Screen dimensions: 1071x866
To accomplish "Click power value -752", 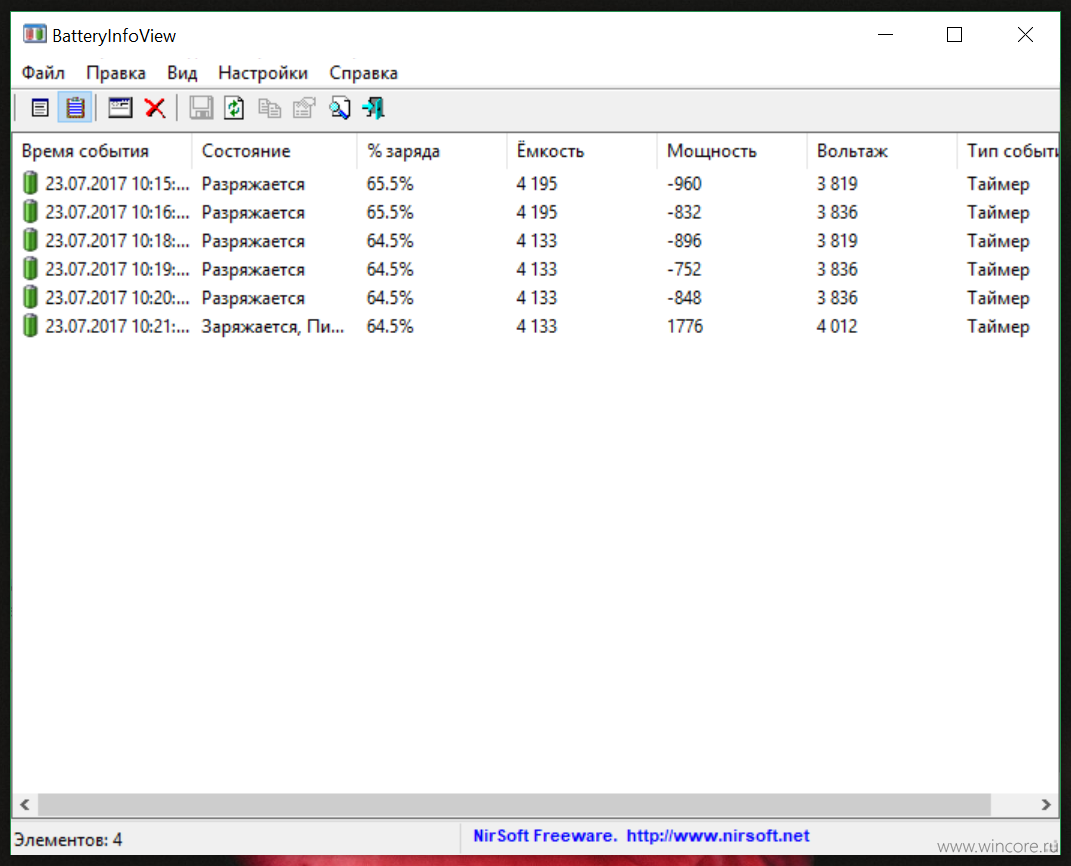I will [x=684, y=270].
